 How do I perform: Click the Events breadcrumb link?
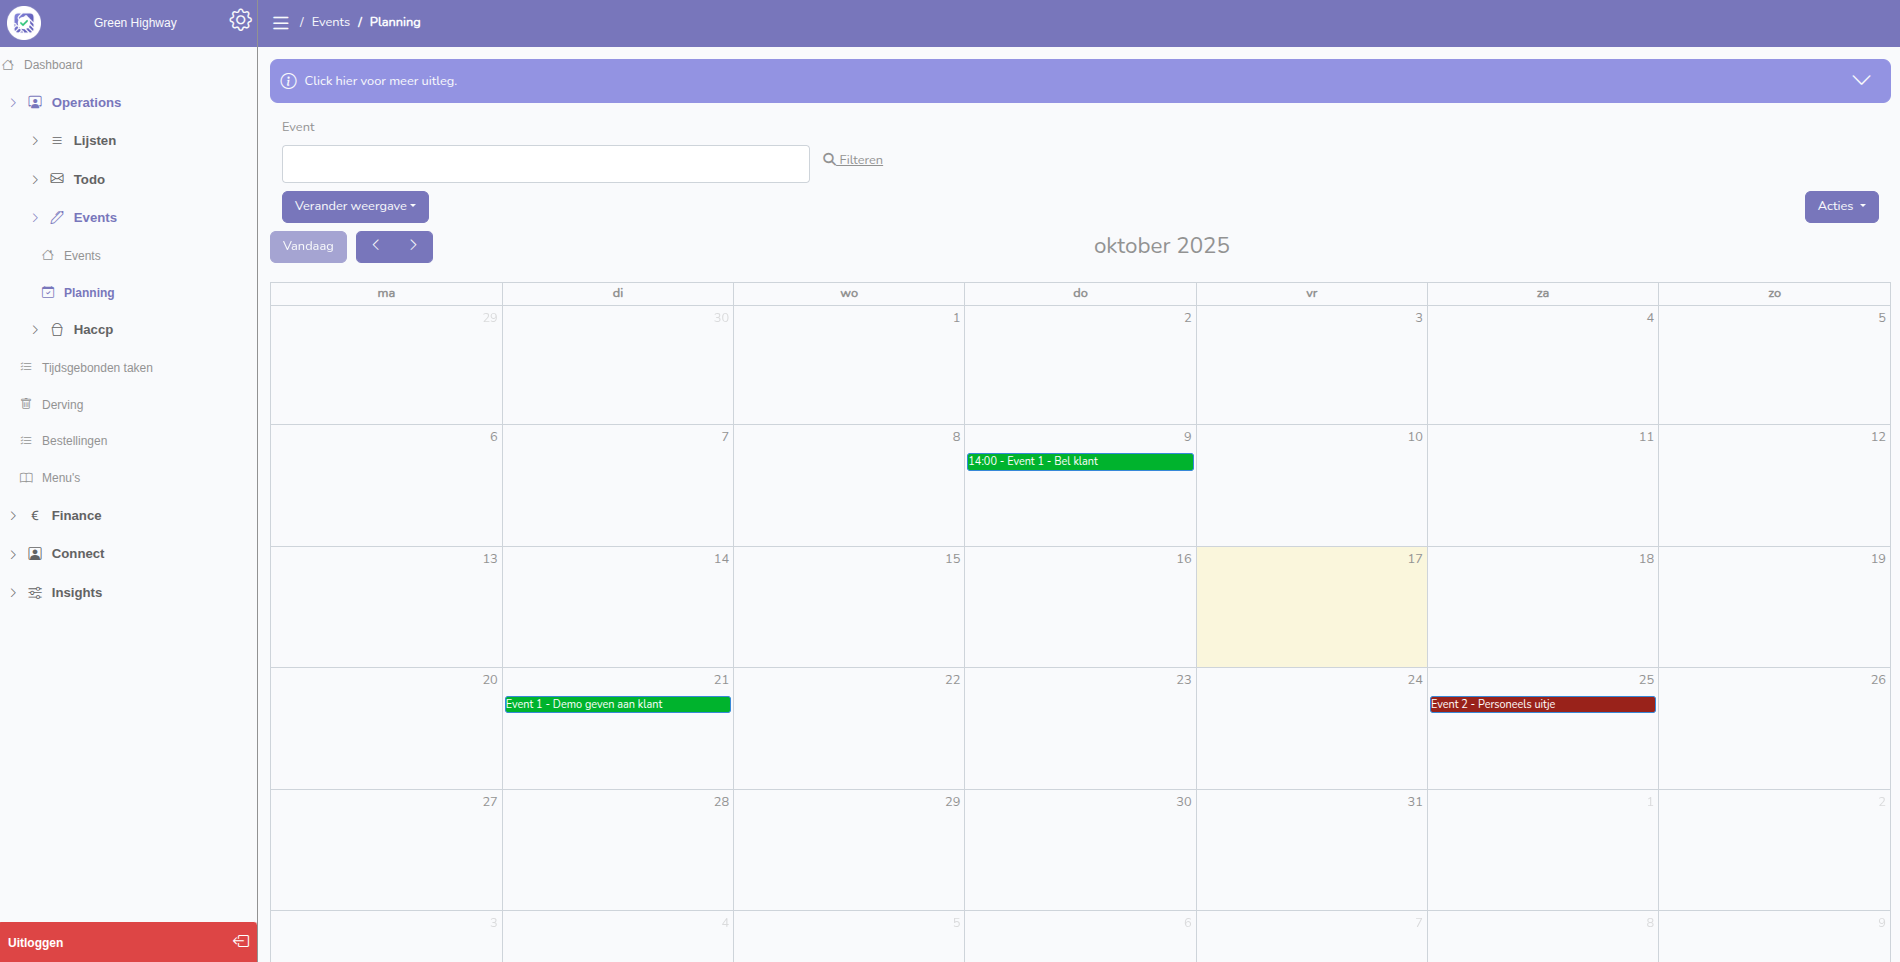click(330, 22)
